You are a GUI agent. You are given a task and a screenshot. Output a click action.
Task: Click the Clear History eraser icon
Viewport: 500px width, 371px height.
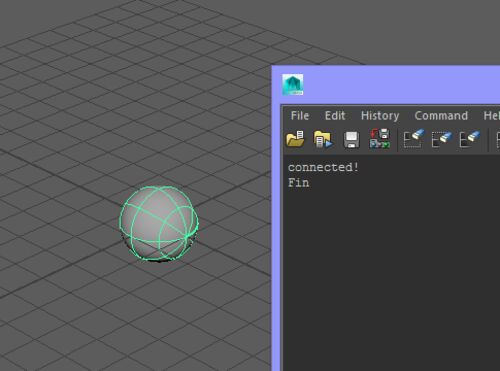tap(414, 139)
